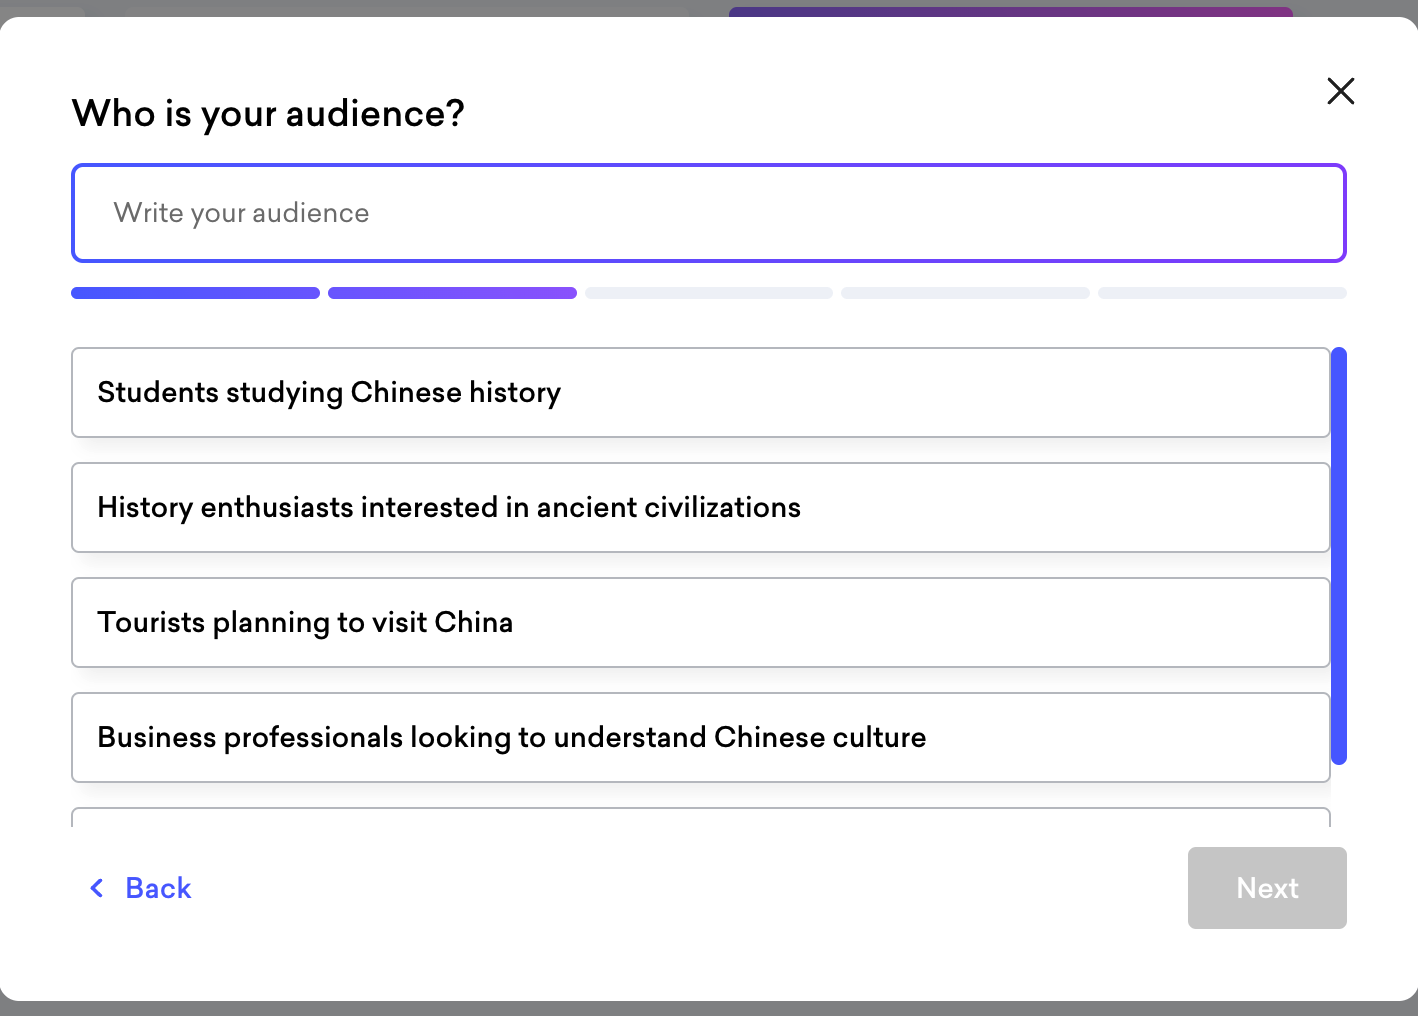Click the fourth empty progress step bar
Screen dimensions: 1418x1016
click(965, 293)
